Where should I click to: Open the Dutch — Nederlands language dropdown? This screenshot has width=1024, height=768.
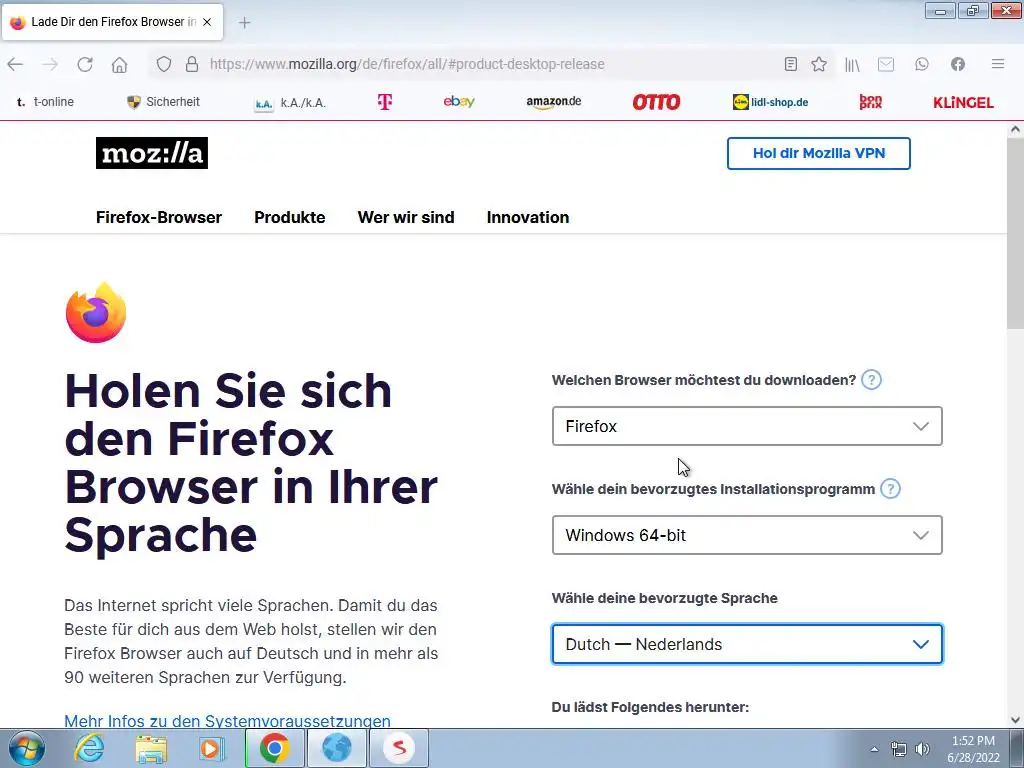747,644
